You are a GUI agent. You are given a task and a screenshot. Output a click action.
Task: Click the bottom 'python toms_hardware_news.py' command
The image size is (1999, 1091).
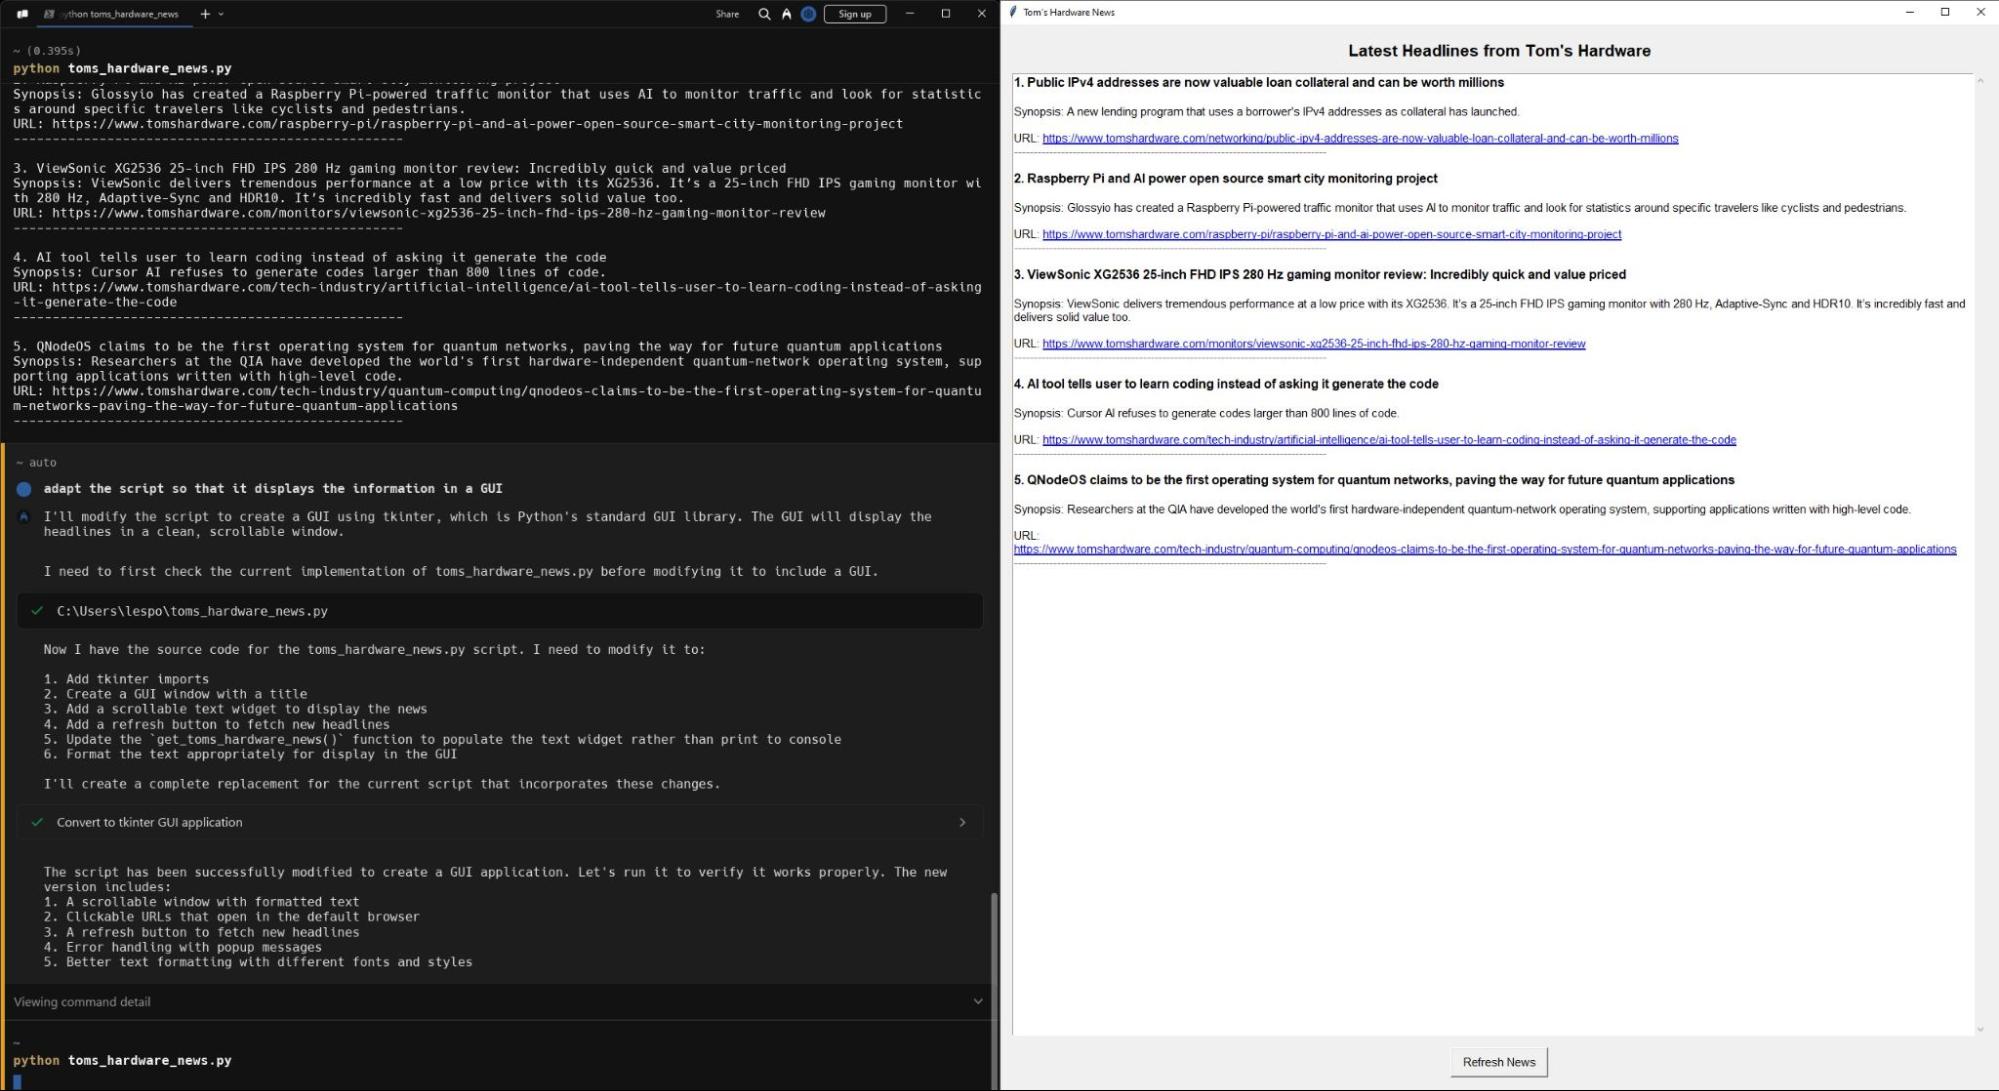[122, 1060]
